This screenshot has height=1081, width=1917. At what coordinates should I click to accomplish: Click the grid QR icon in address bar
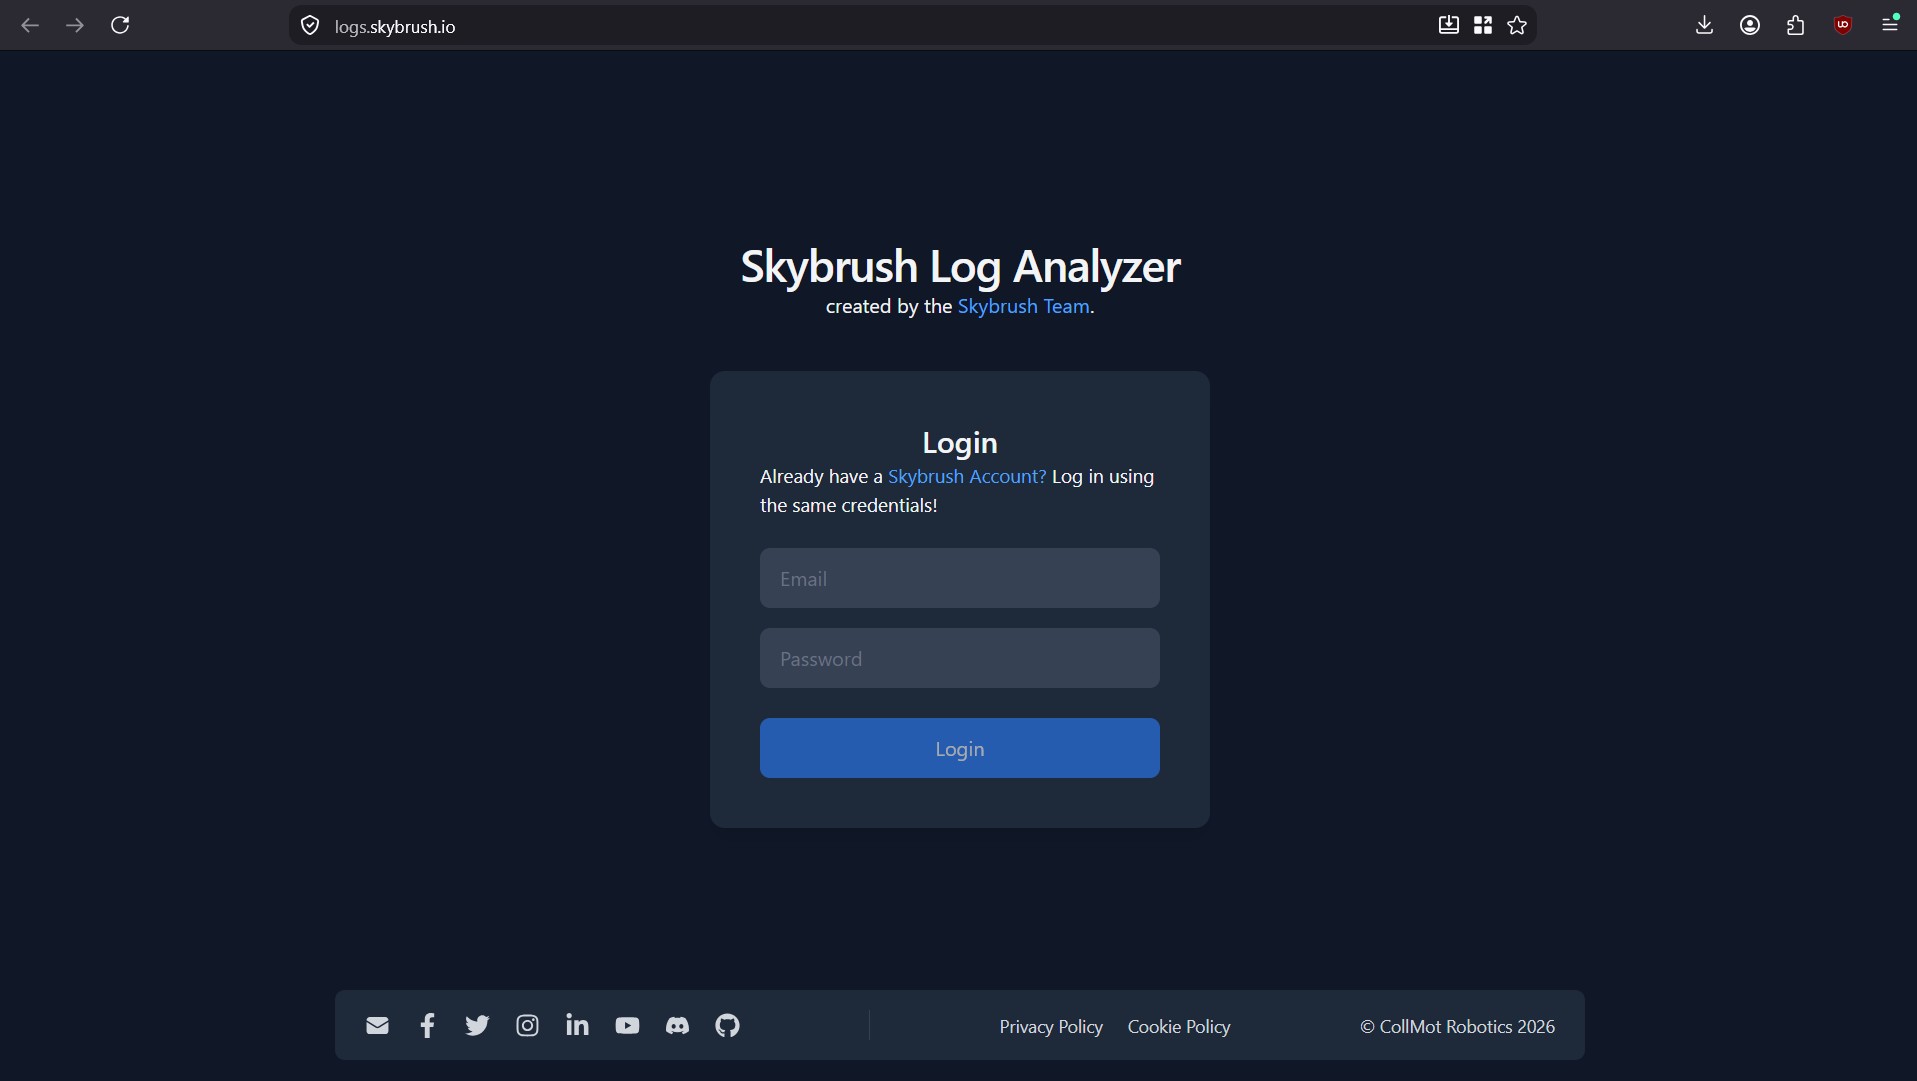(1483, 25)
